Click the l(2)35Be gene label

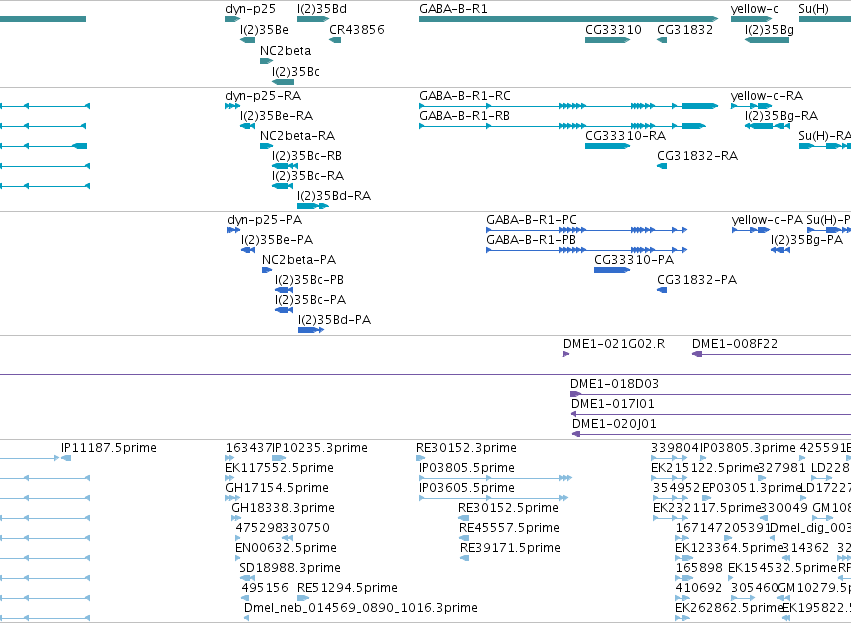(264, 29)
